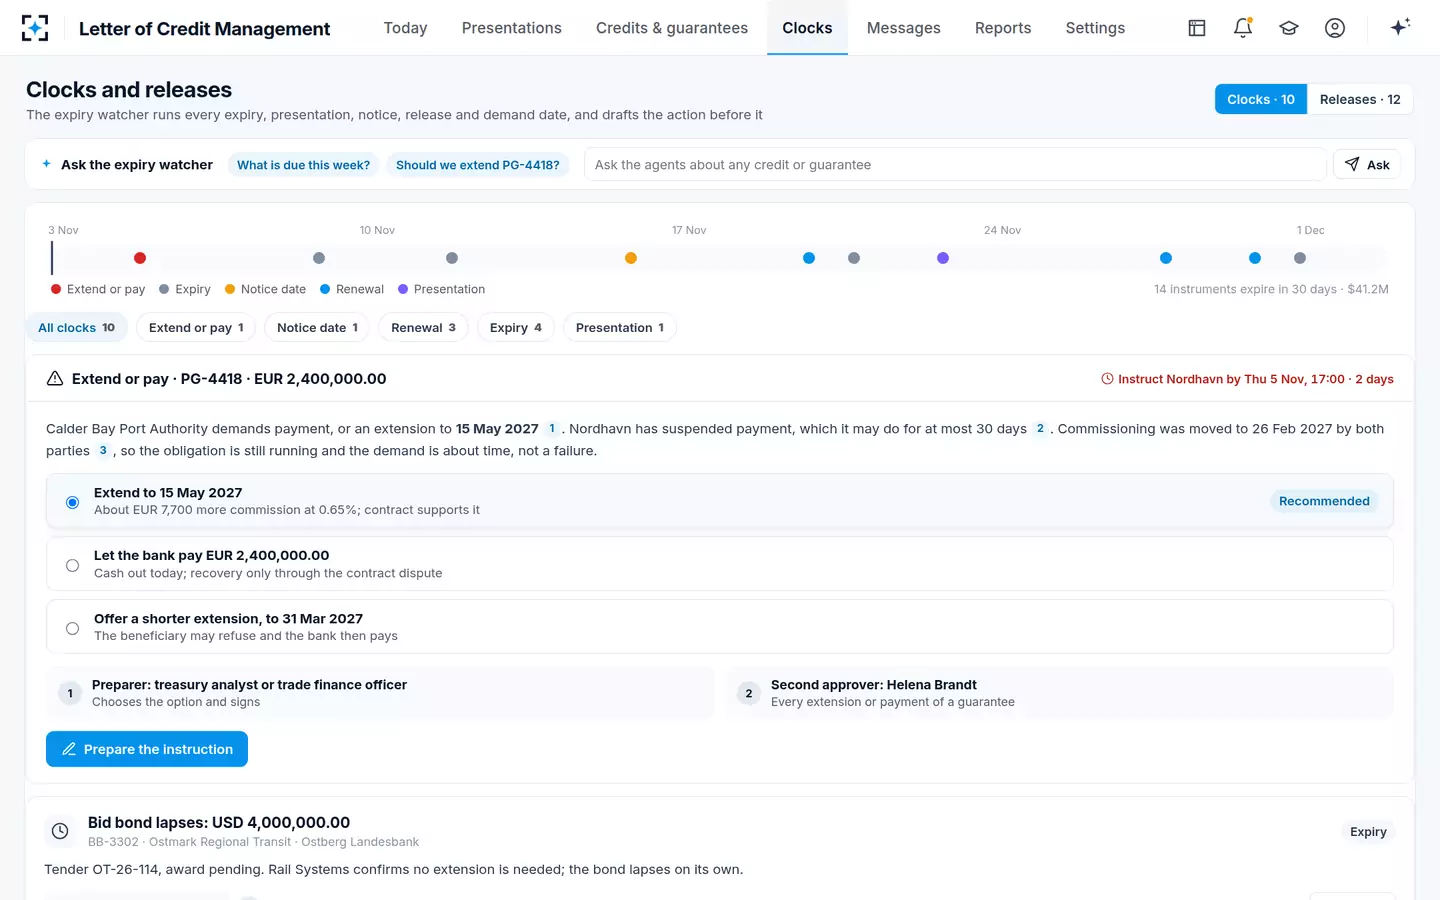Select Let the bank pay EUR 2,400,000.00

pos(720,564)
